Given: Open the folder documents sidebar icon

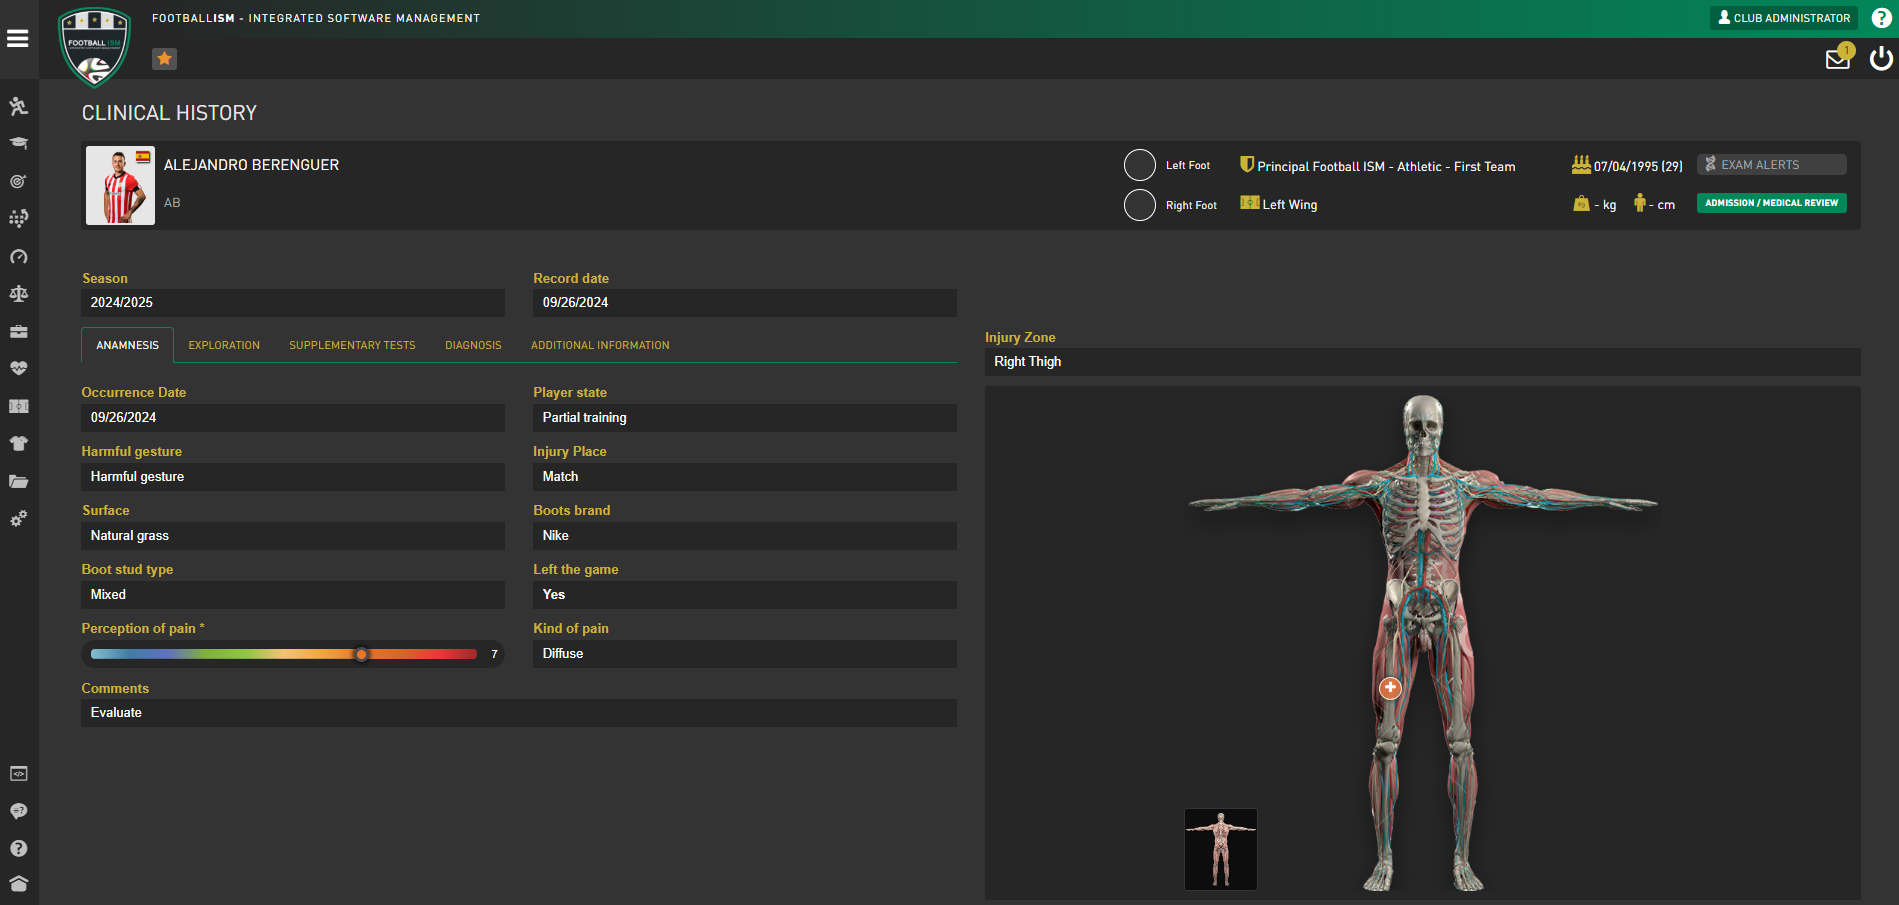Looking at the screenshot, I should (x=18, y=481).
